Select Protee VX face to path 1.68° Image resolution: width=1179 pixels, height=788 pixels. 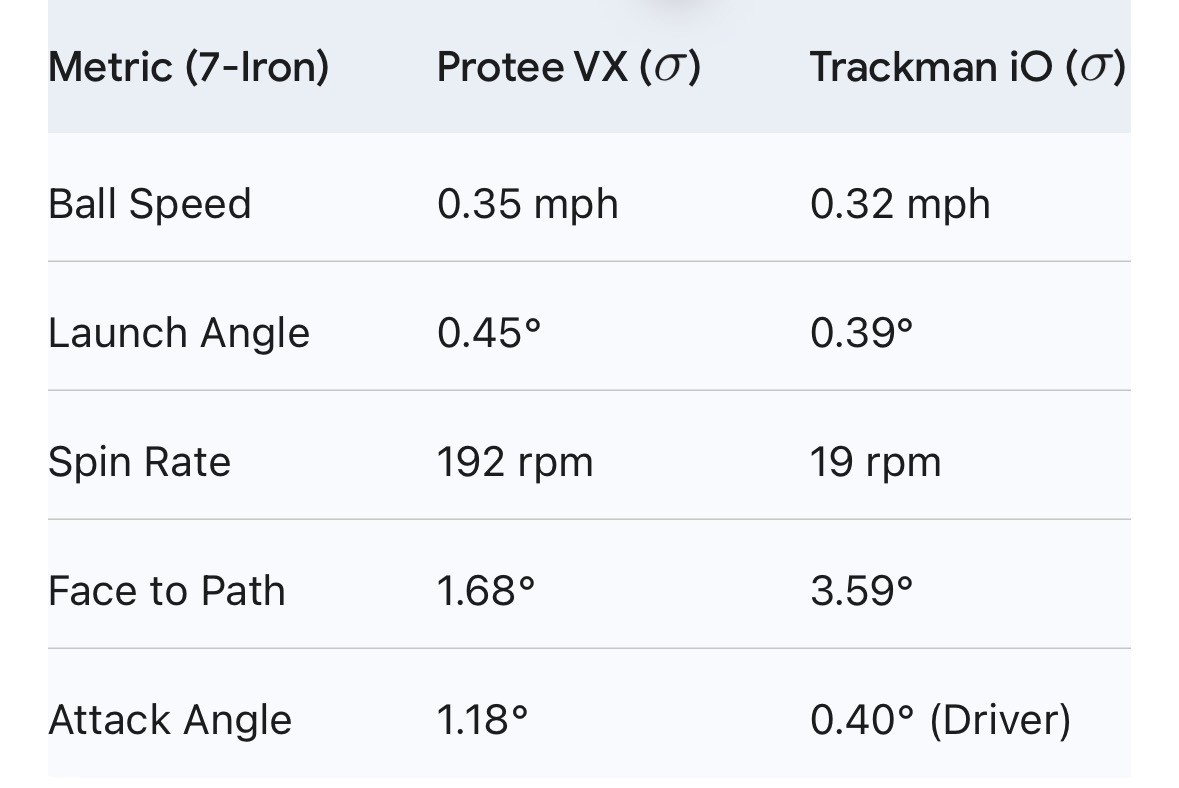(x=486, y=591)
